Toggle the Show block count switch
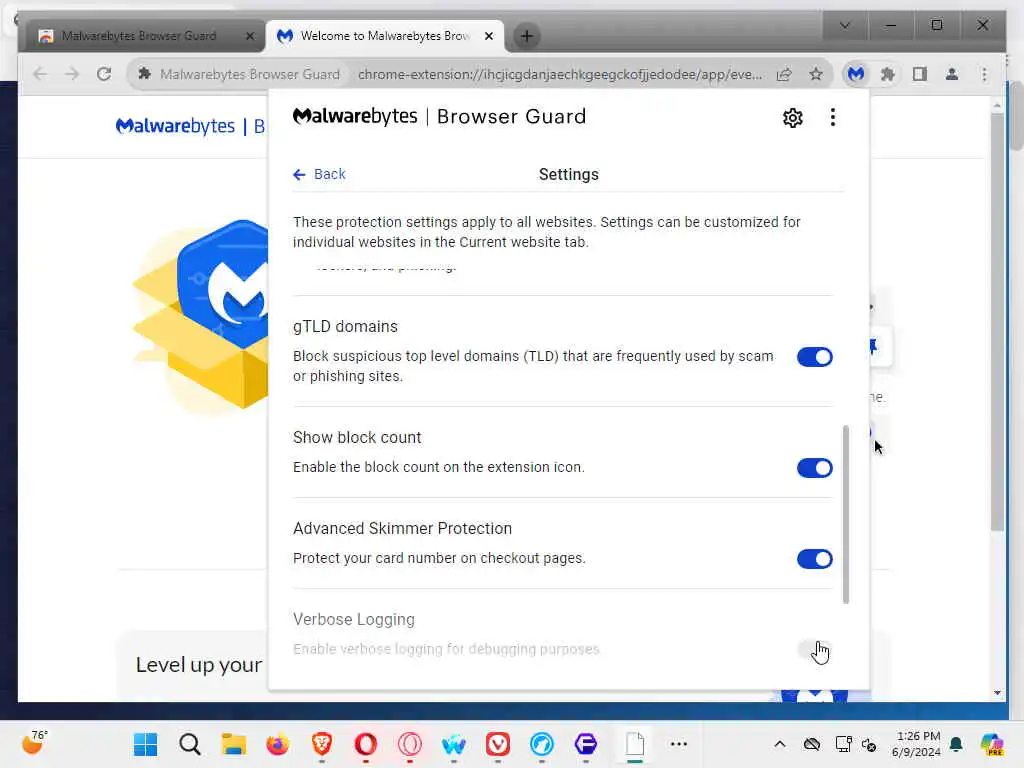Screen dimensions: 1024x768 click(x=814, y=468)
